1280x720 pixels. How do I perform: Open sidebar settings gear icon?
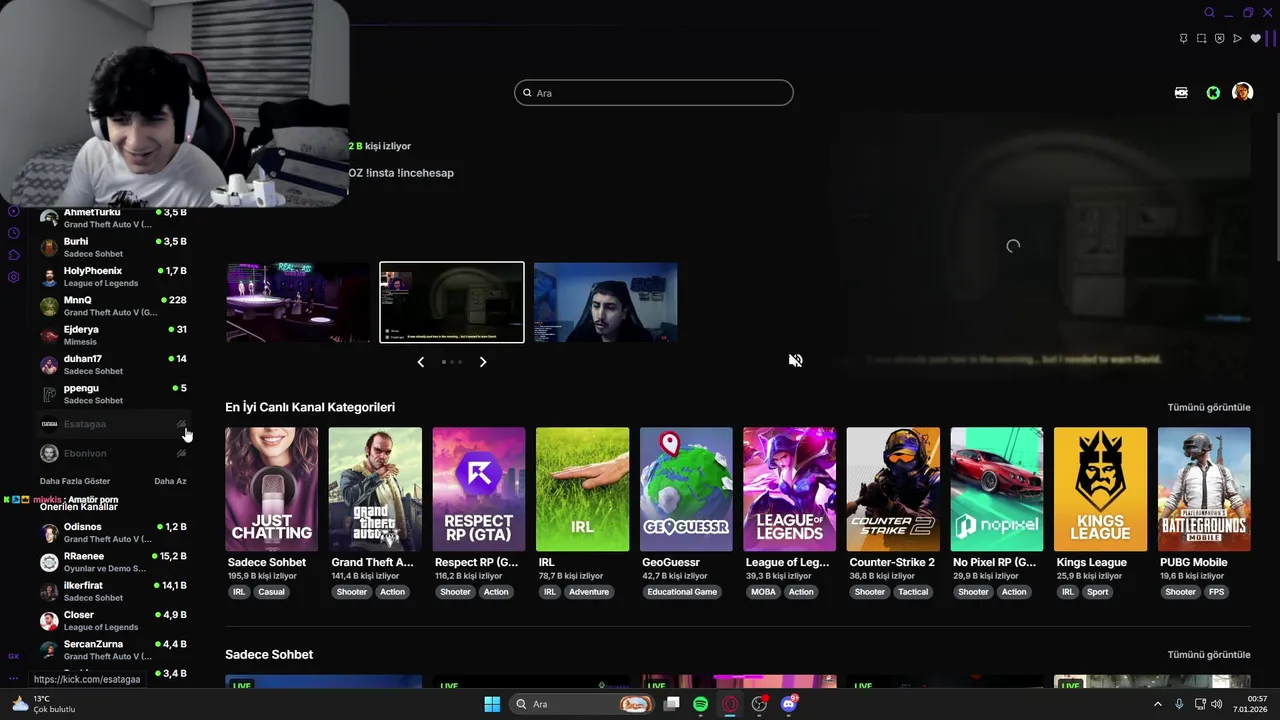pyautogui.click(x=14, y=277)
